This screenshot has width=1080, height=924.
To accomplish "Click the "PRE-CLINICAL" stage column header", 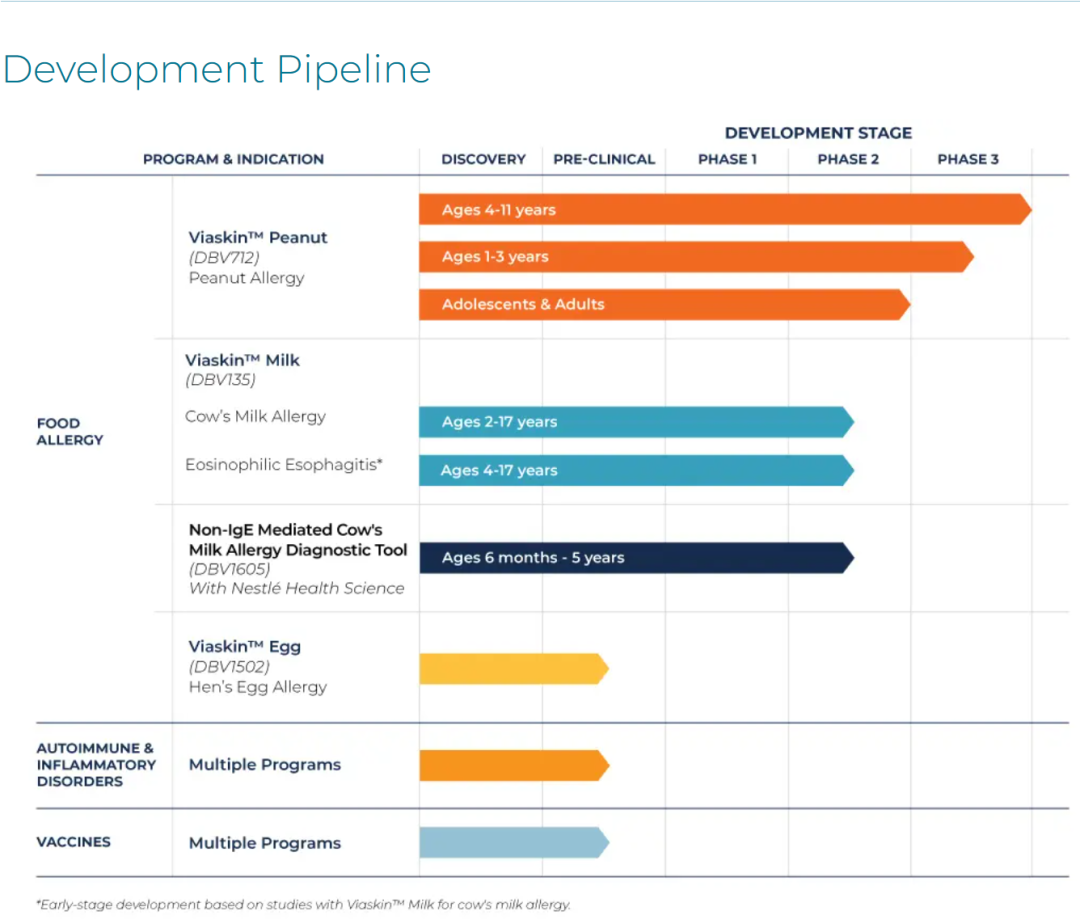I will click(x=604, y=159).
